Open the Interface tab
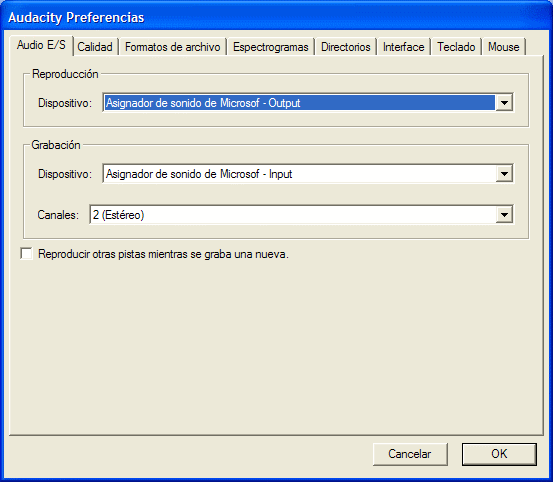 coord(403,47)
